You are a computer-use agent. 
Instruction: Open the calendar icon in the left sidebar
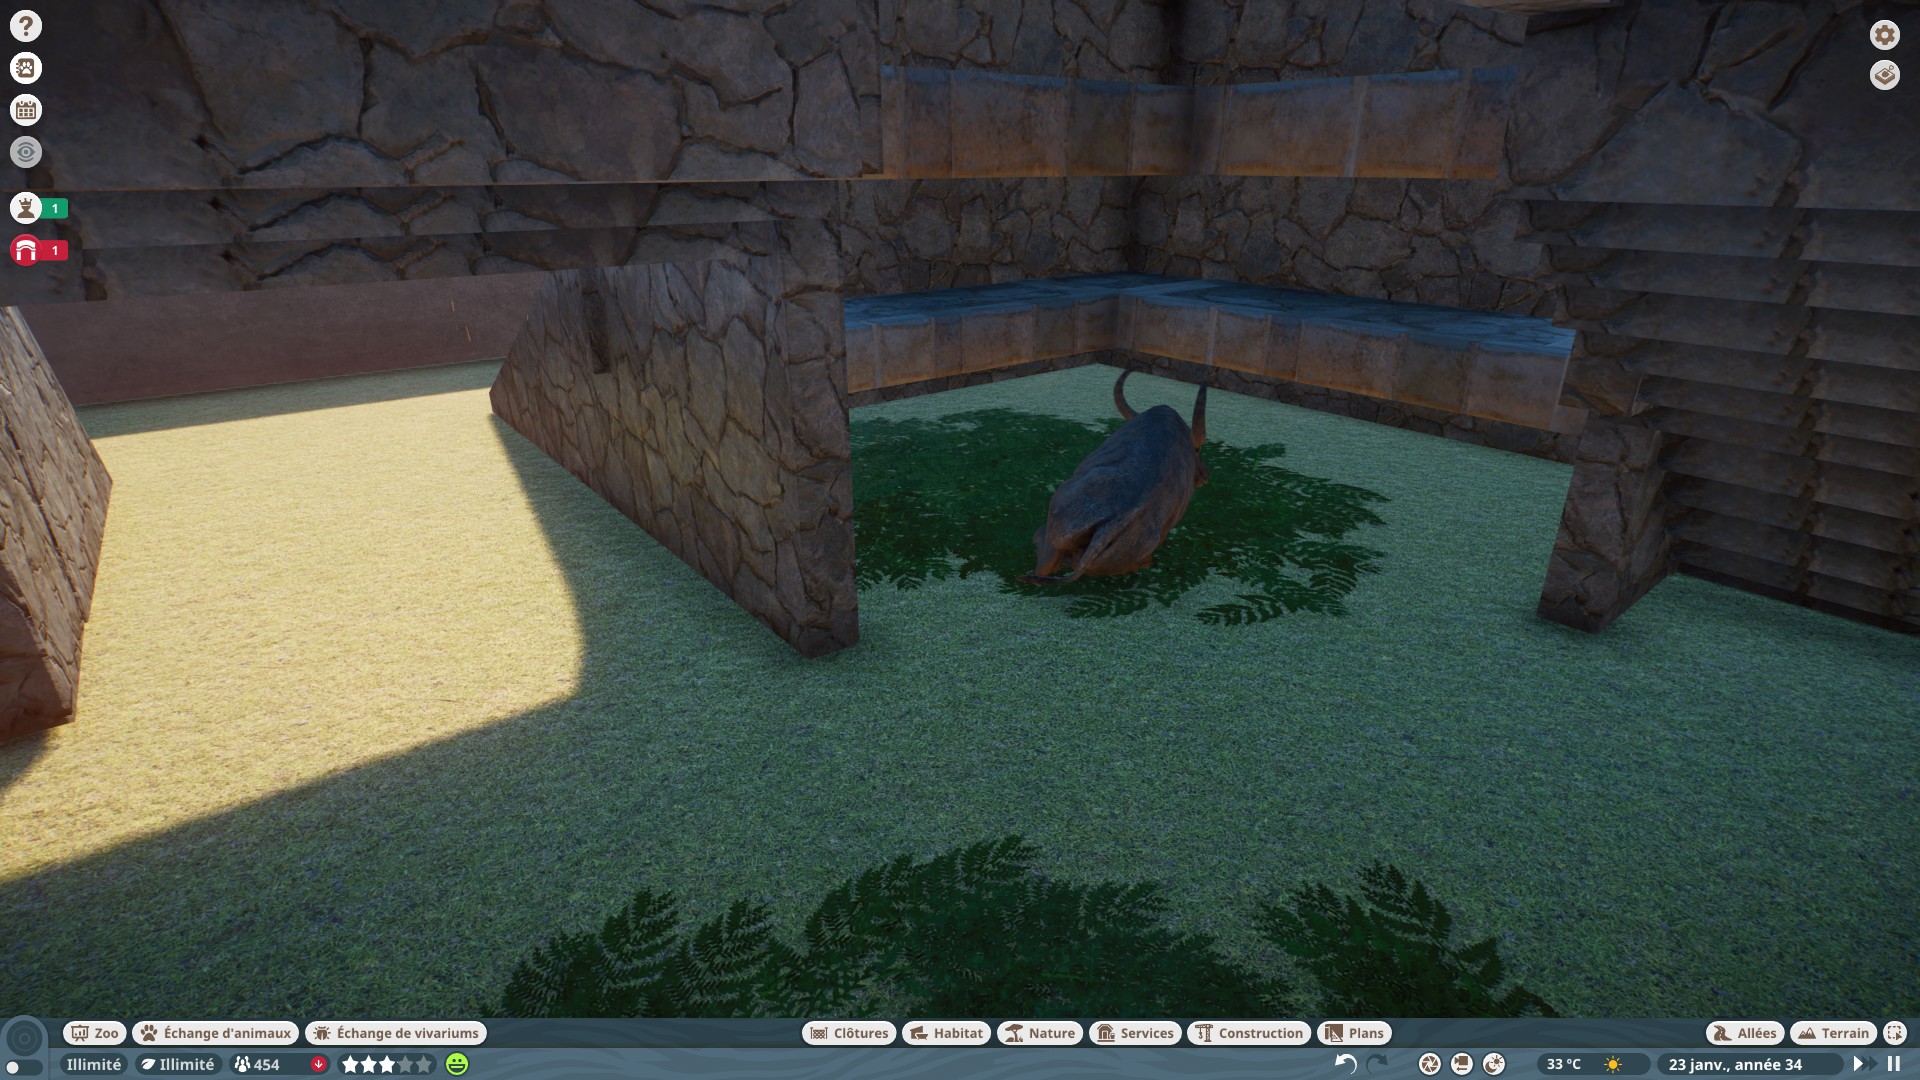[x=26, y=110]
